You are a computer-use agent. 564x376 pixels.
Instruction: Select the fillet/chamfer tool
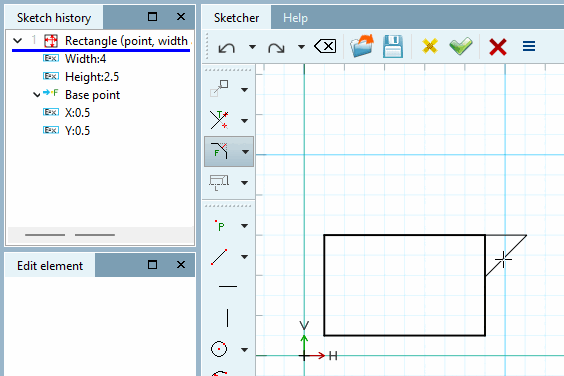click(219, 151)
